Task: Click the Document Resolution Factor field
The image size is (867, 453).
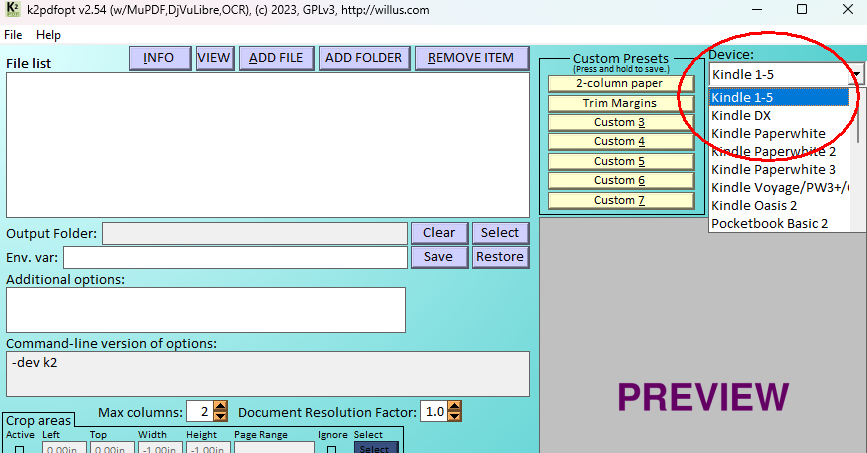Action: click(x=434, y=412)
